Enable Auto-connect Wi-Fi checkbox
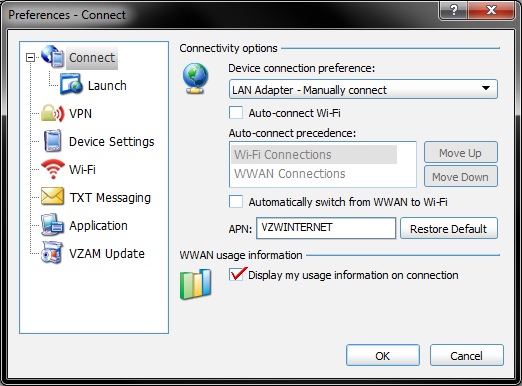The width and height of the screenshot is (522, 386). tap(236, 113)
